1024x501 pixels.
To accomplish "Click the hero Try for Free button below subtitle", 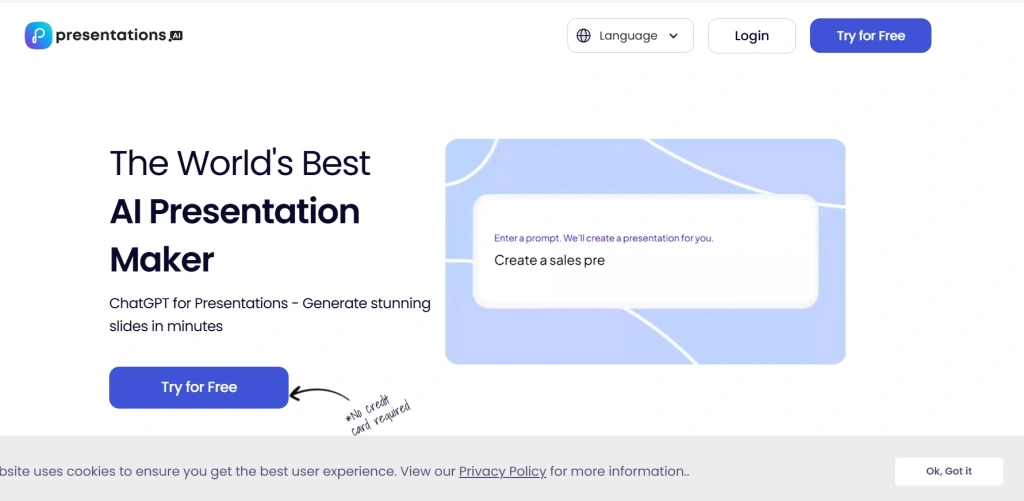I will click(198, 387).
